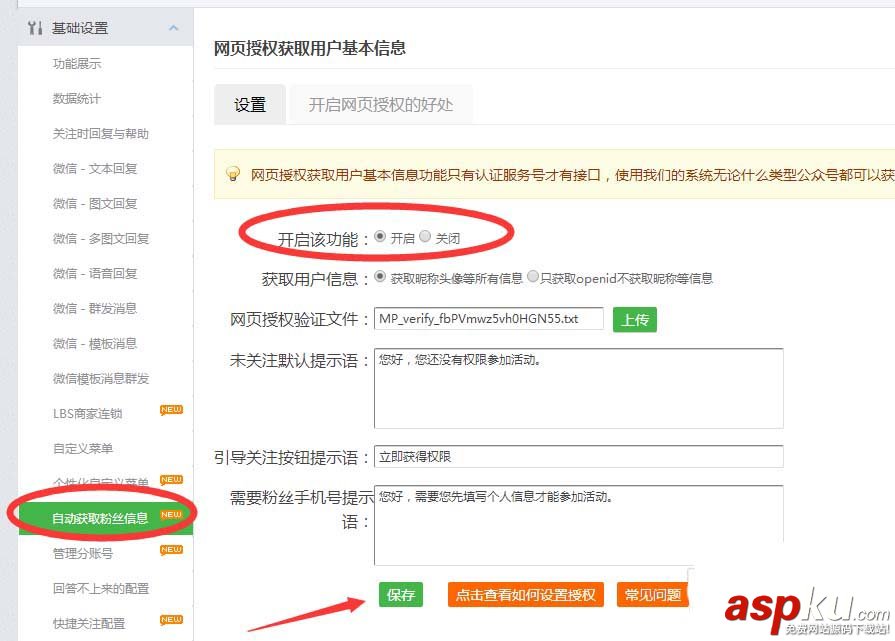Select the 设置 tab
The height and width of the screenshot is (641, 895).
250,104
